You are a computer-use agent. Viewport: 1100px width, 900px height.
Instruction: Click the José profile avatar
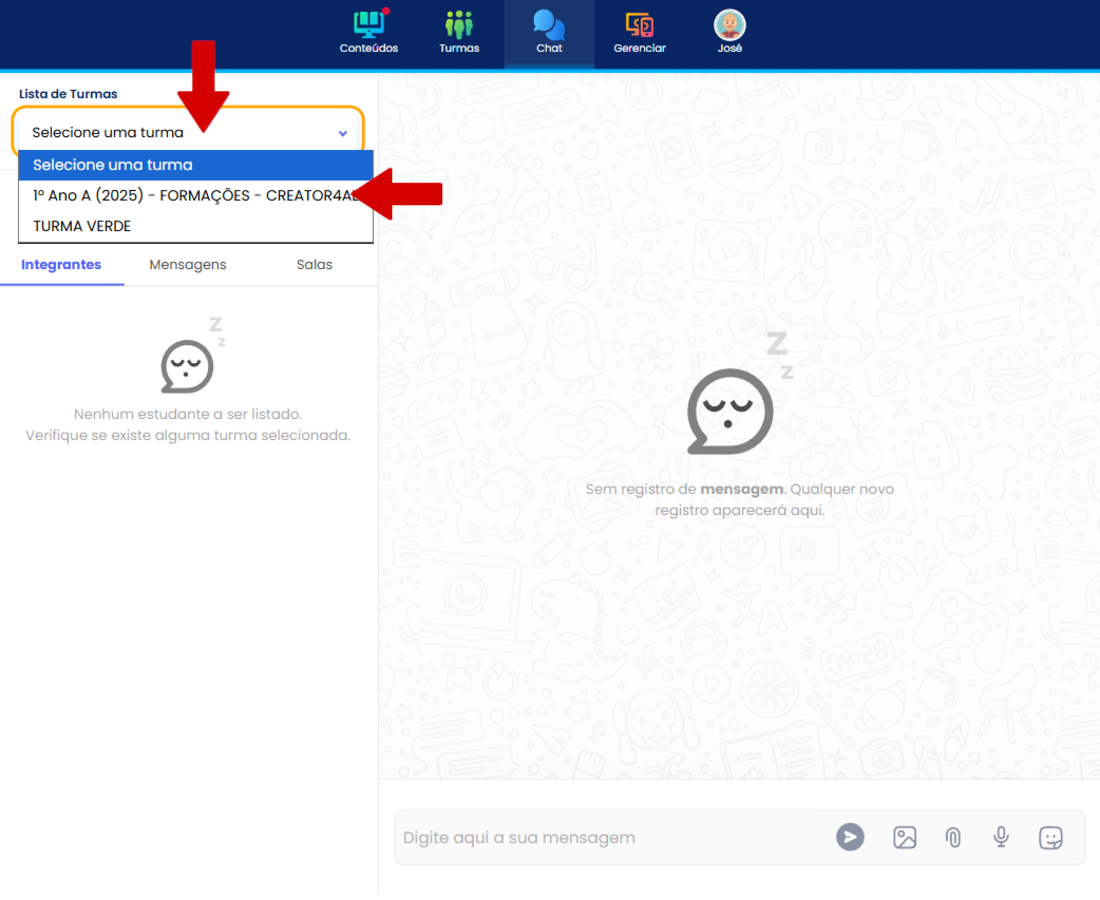tap(729, 24)
